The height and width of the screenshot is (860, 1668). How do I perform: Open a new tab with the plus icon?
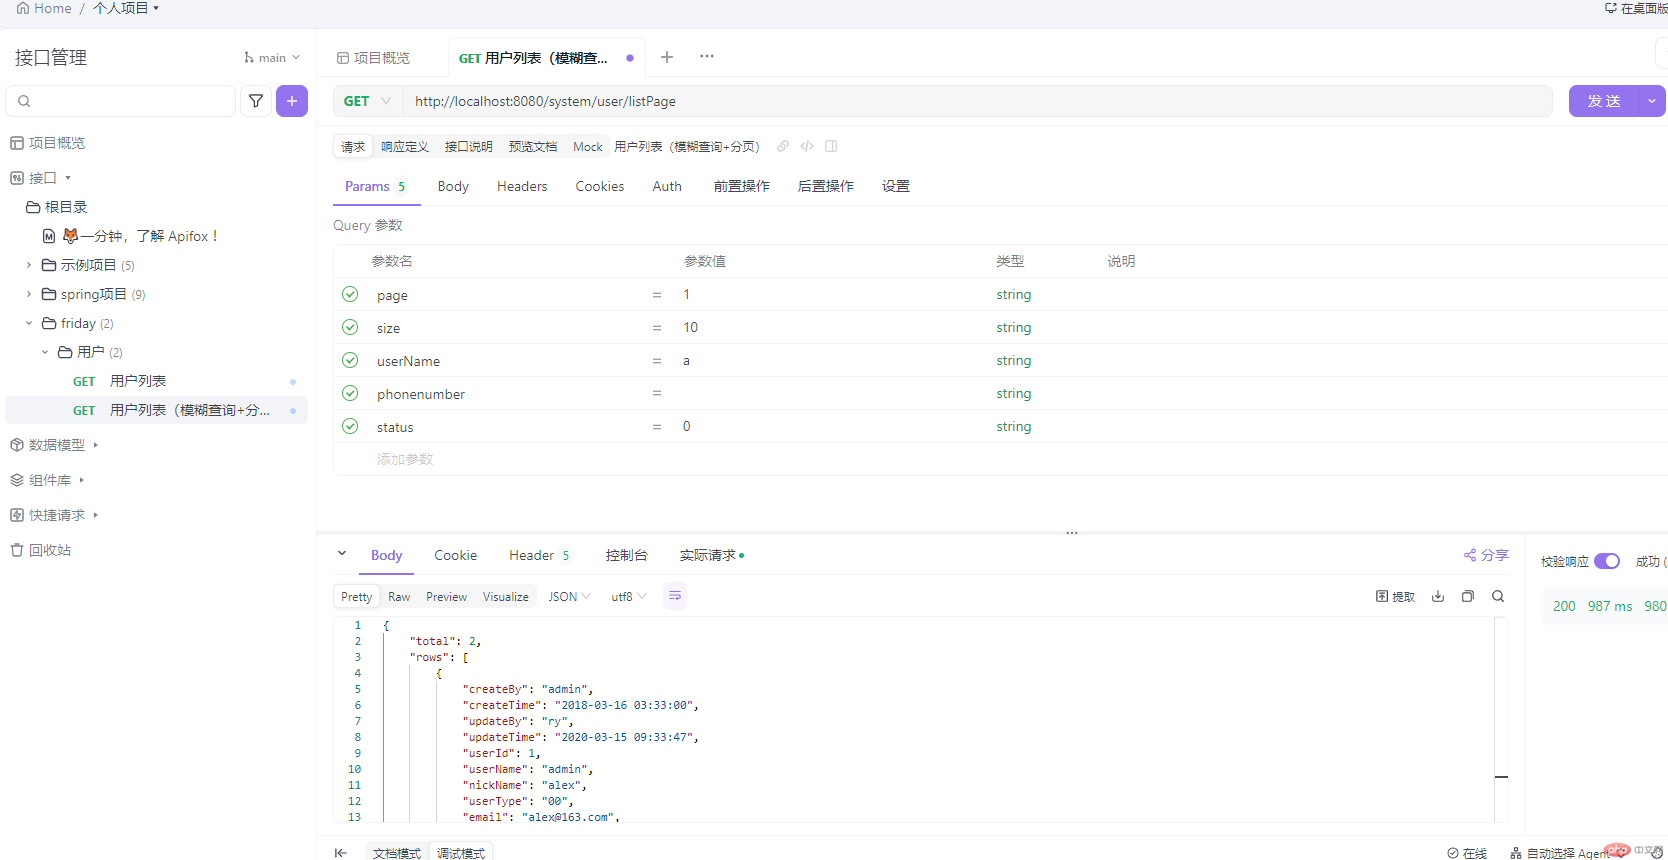pyautogui.click(x=667, y=57)
